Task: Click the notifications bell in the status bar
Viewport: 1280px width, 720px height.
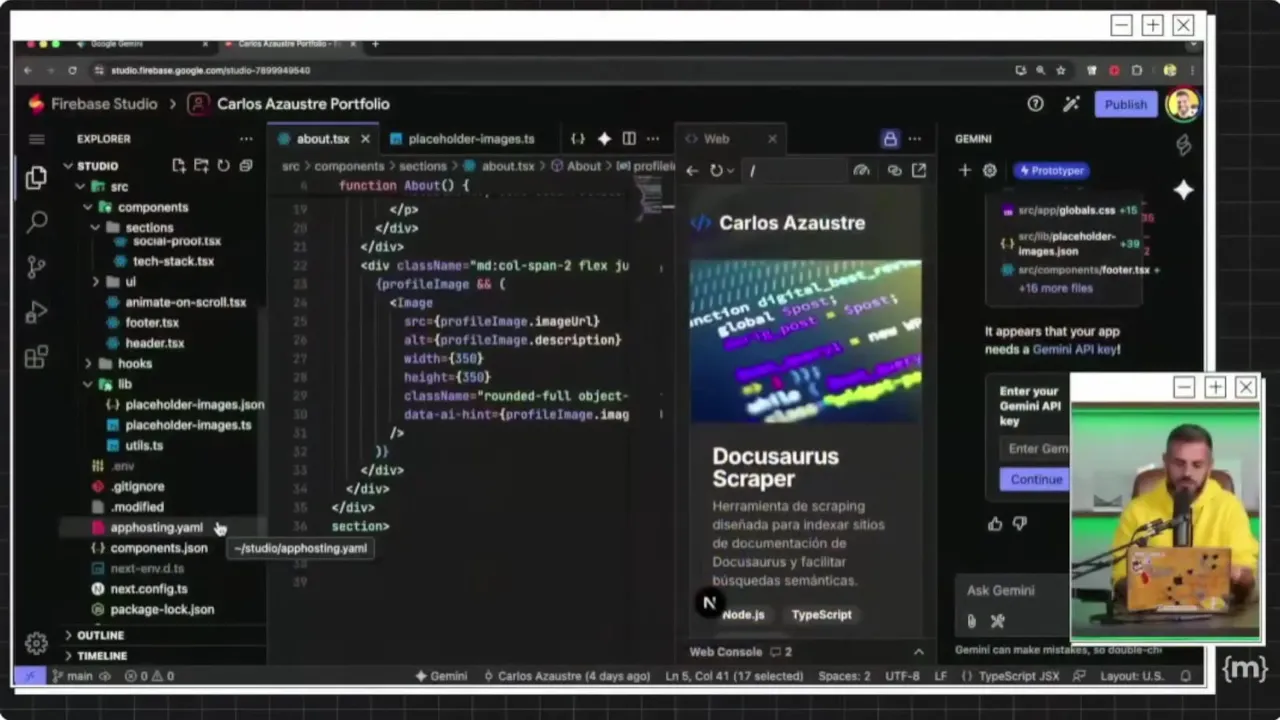Action: pos(1186,676)
